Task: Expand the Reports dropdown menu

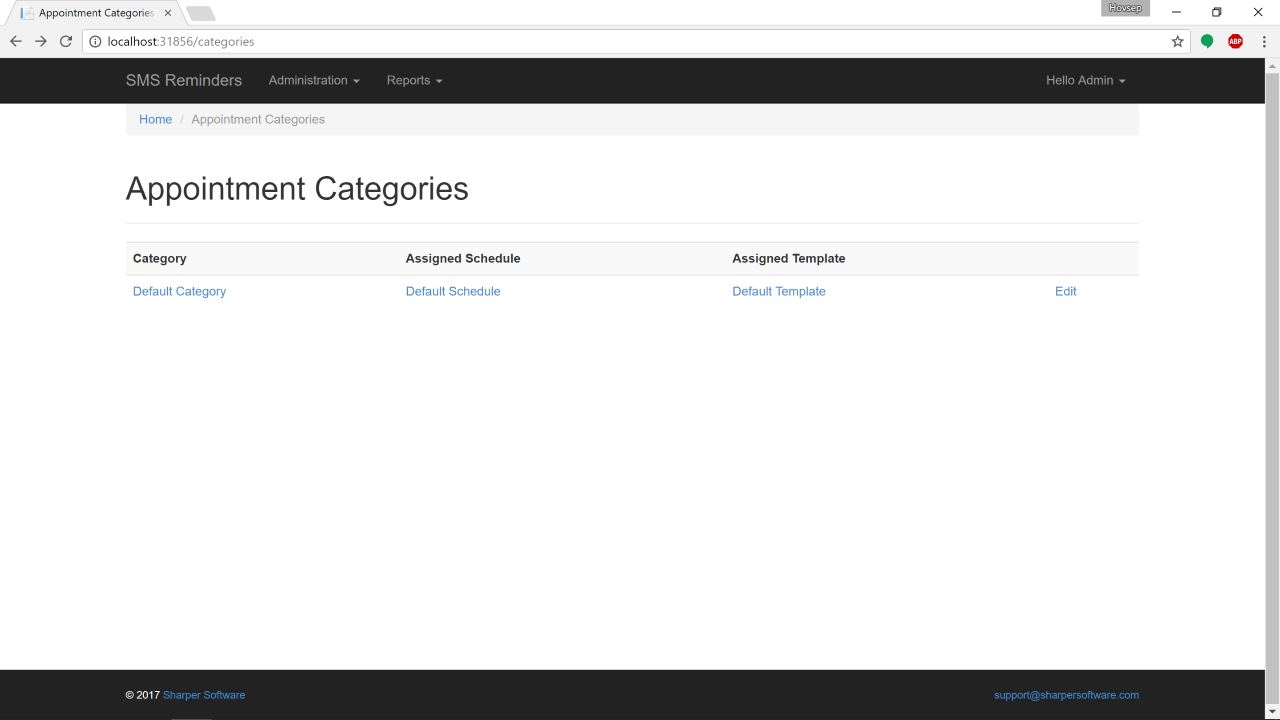Action: click(x=414, y=80)
